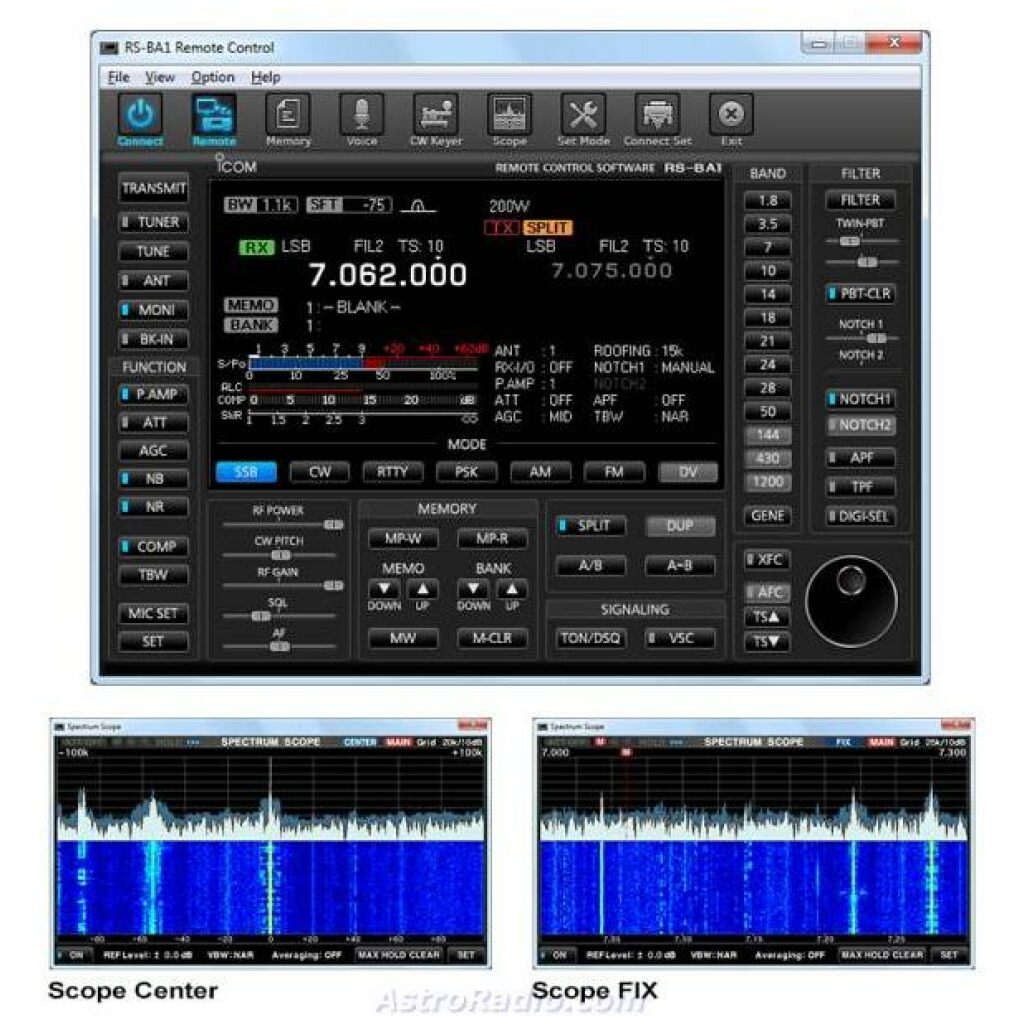Open the Memory toolbar icon
The height and width of the screenshot is (1024, 1024).
(x=288, y=115)
